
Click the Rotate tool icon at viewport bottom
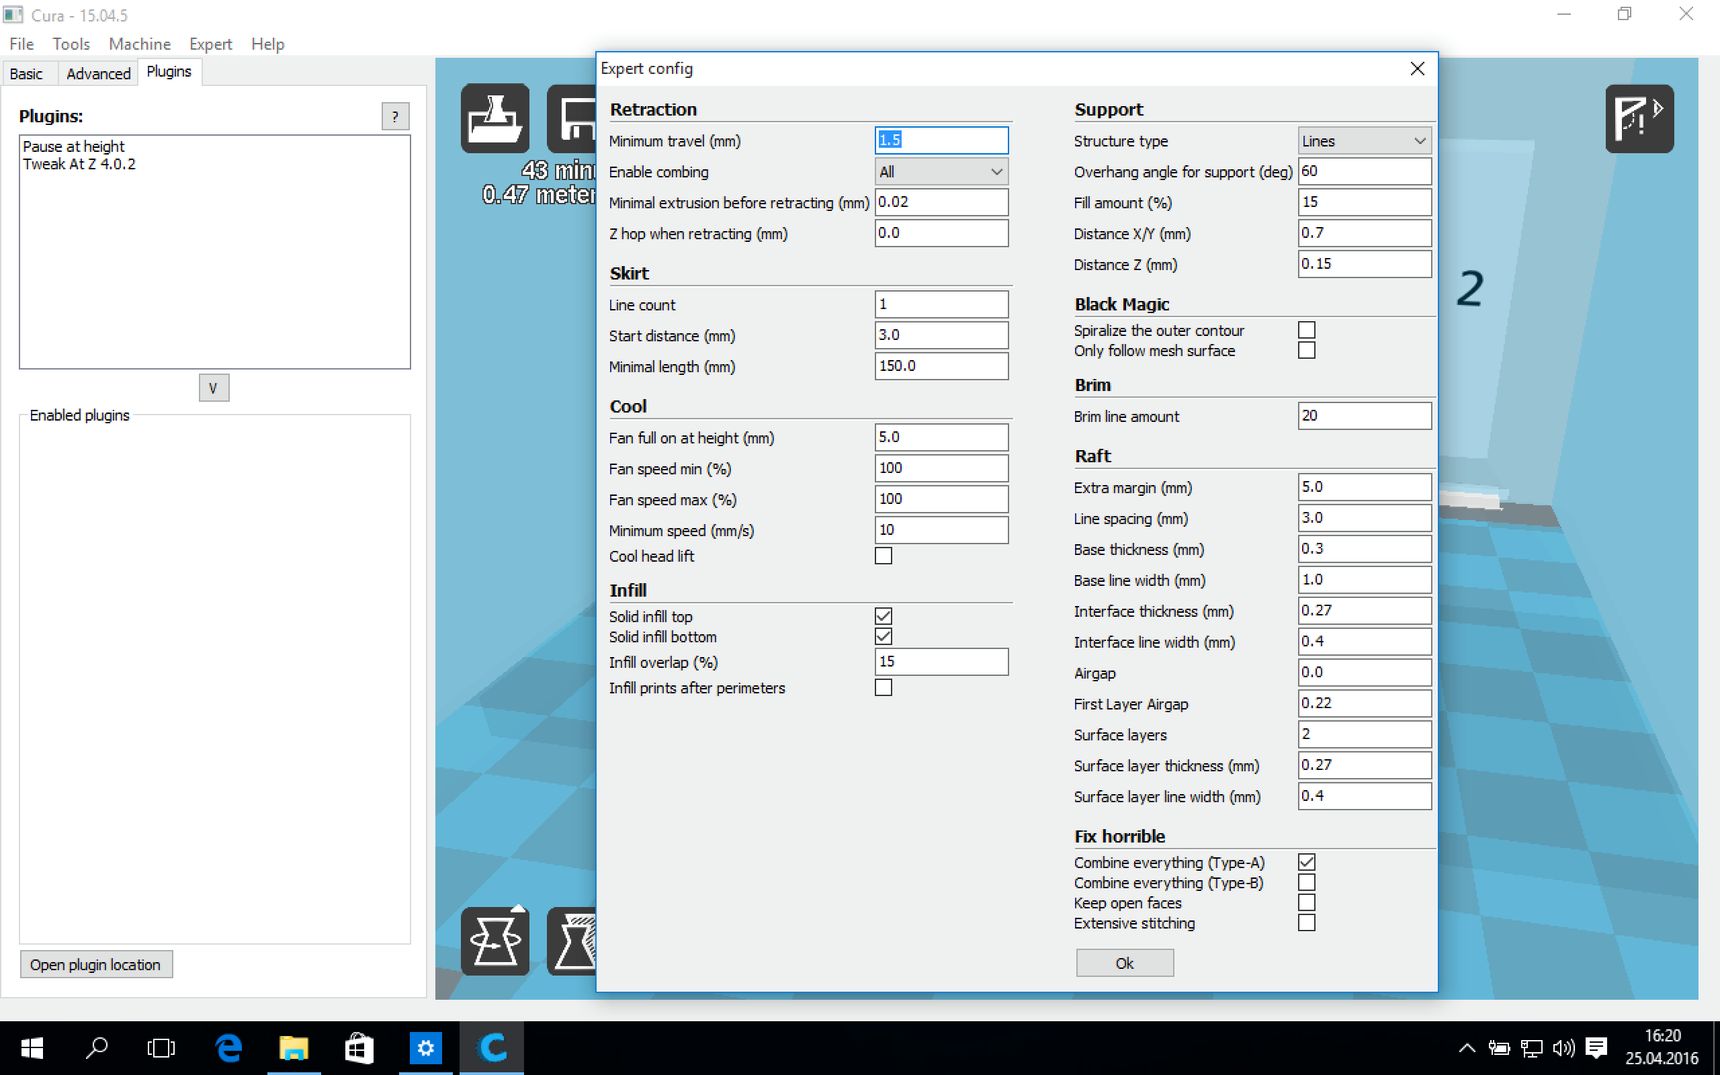point(495,941)
